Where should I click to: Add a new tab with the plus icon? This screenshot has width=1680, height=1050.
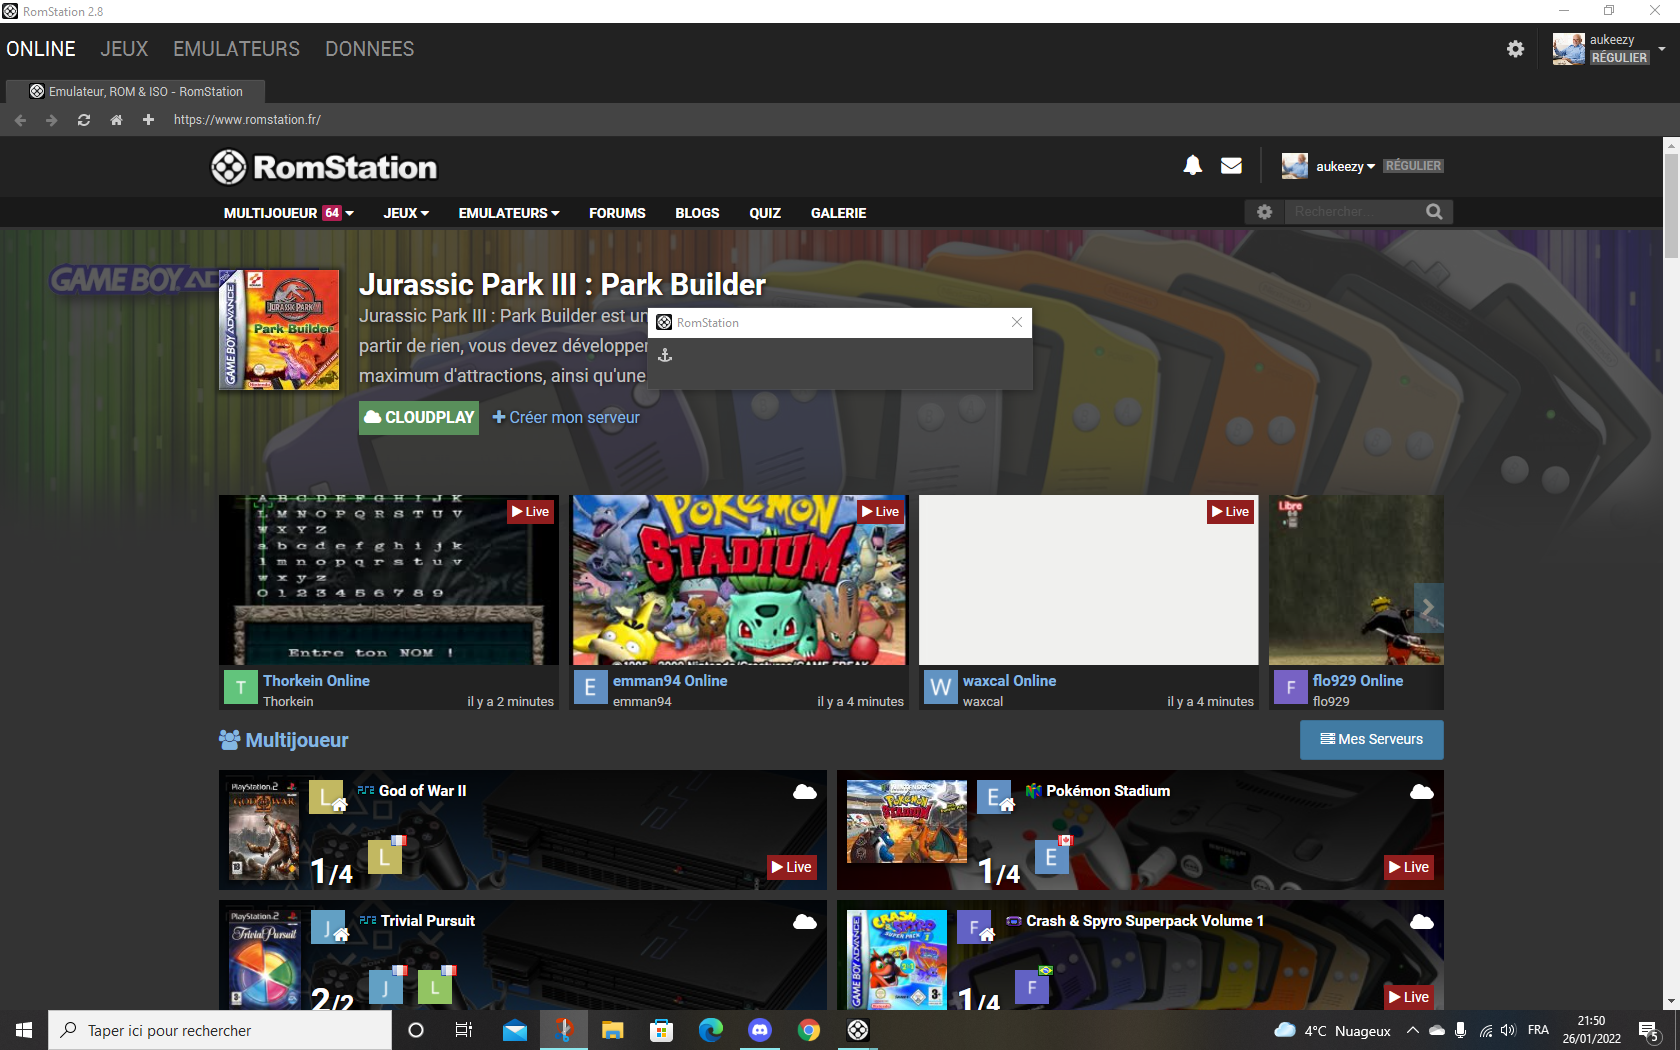click(148, 120)
